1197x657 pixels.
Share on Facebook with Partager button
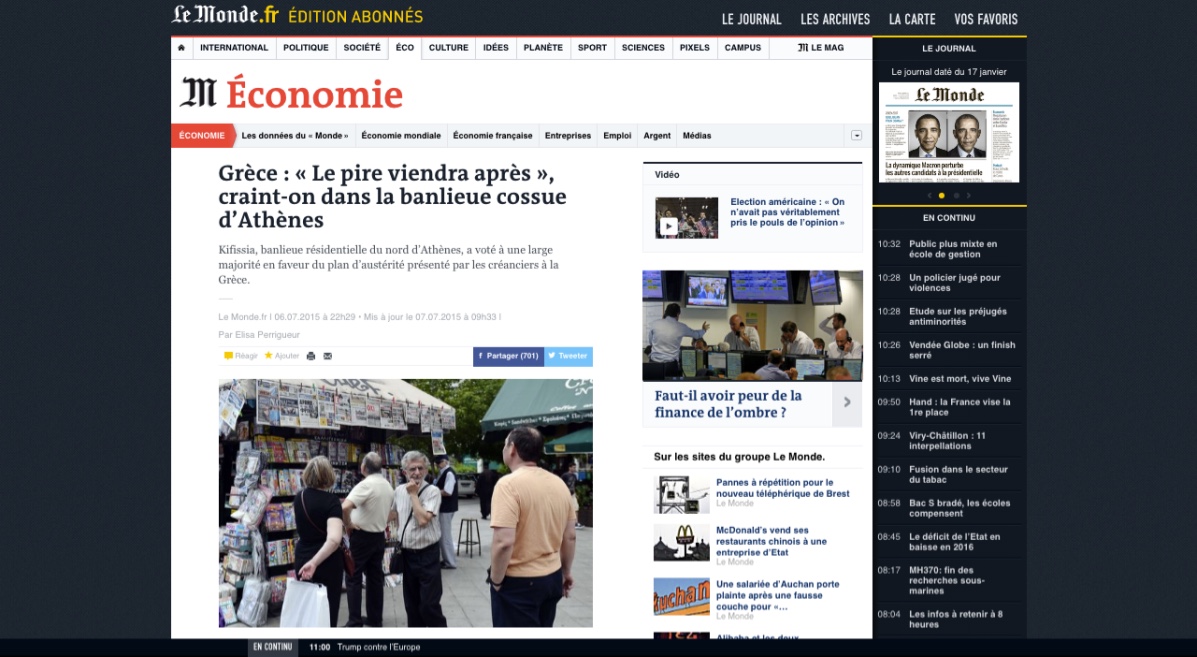508,356
